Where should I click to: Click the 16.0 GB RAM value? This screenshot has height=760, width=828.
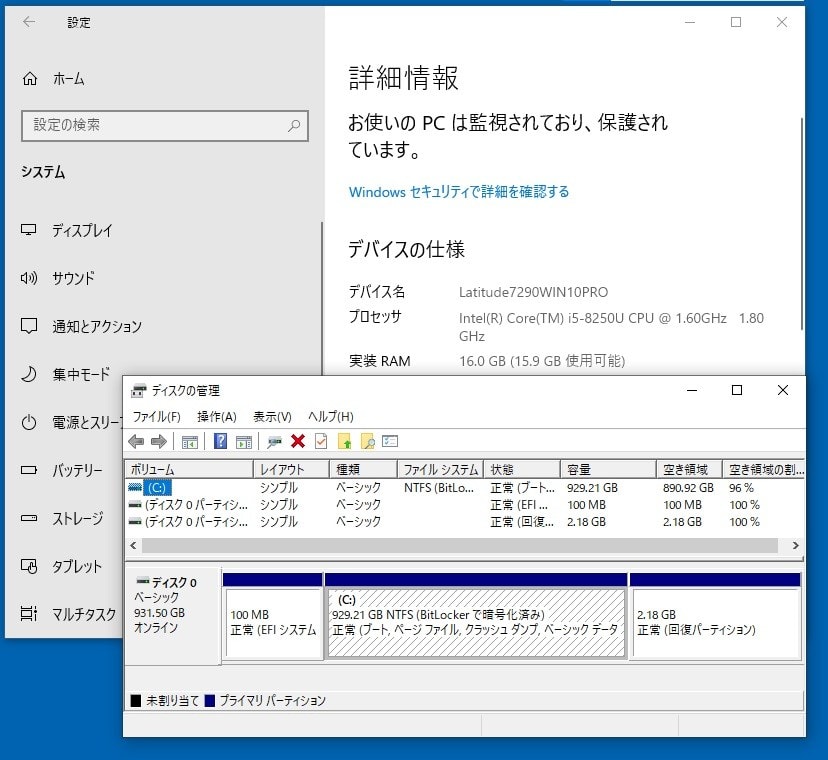(x=542, y=361)
